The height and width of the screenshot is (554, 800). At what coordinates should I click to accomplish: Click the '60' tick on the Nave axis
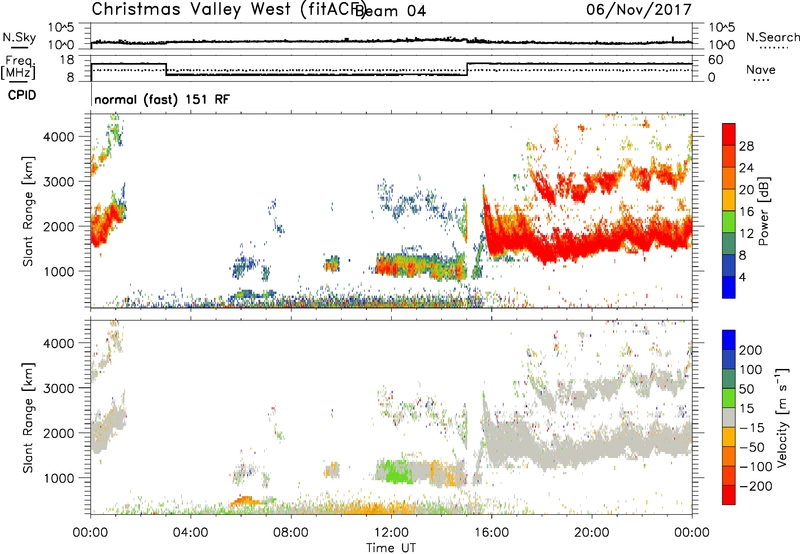click(x=716, y=60)
